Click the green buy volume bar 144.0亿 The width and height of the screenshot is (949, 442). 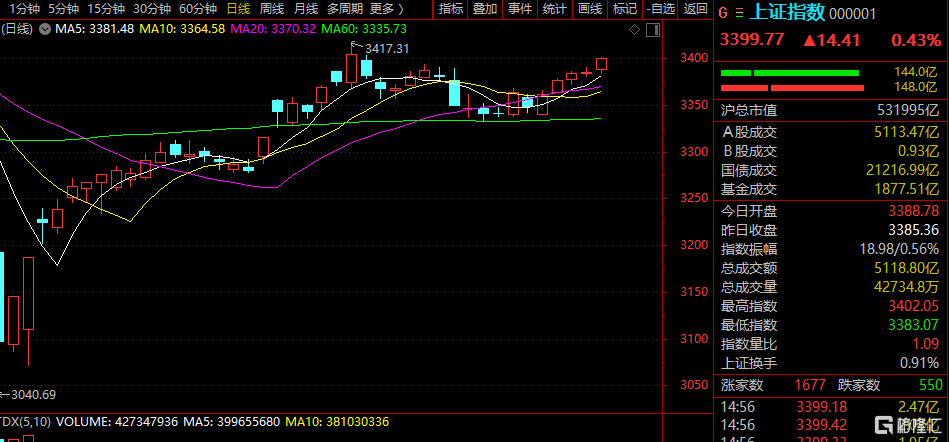(x=789, y=73)
